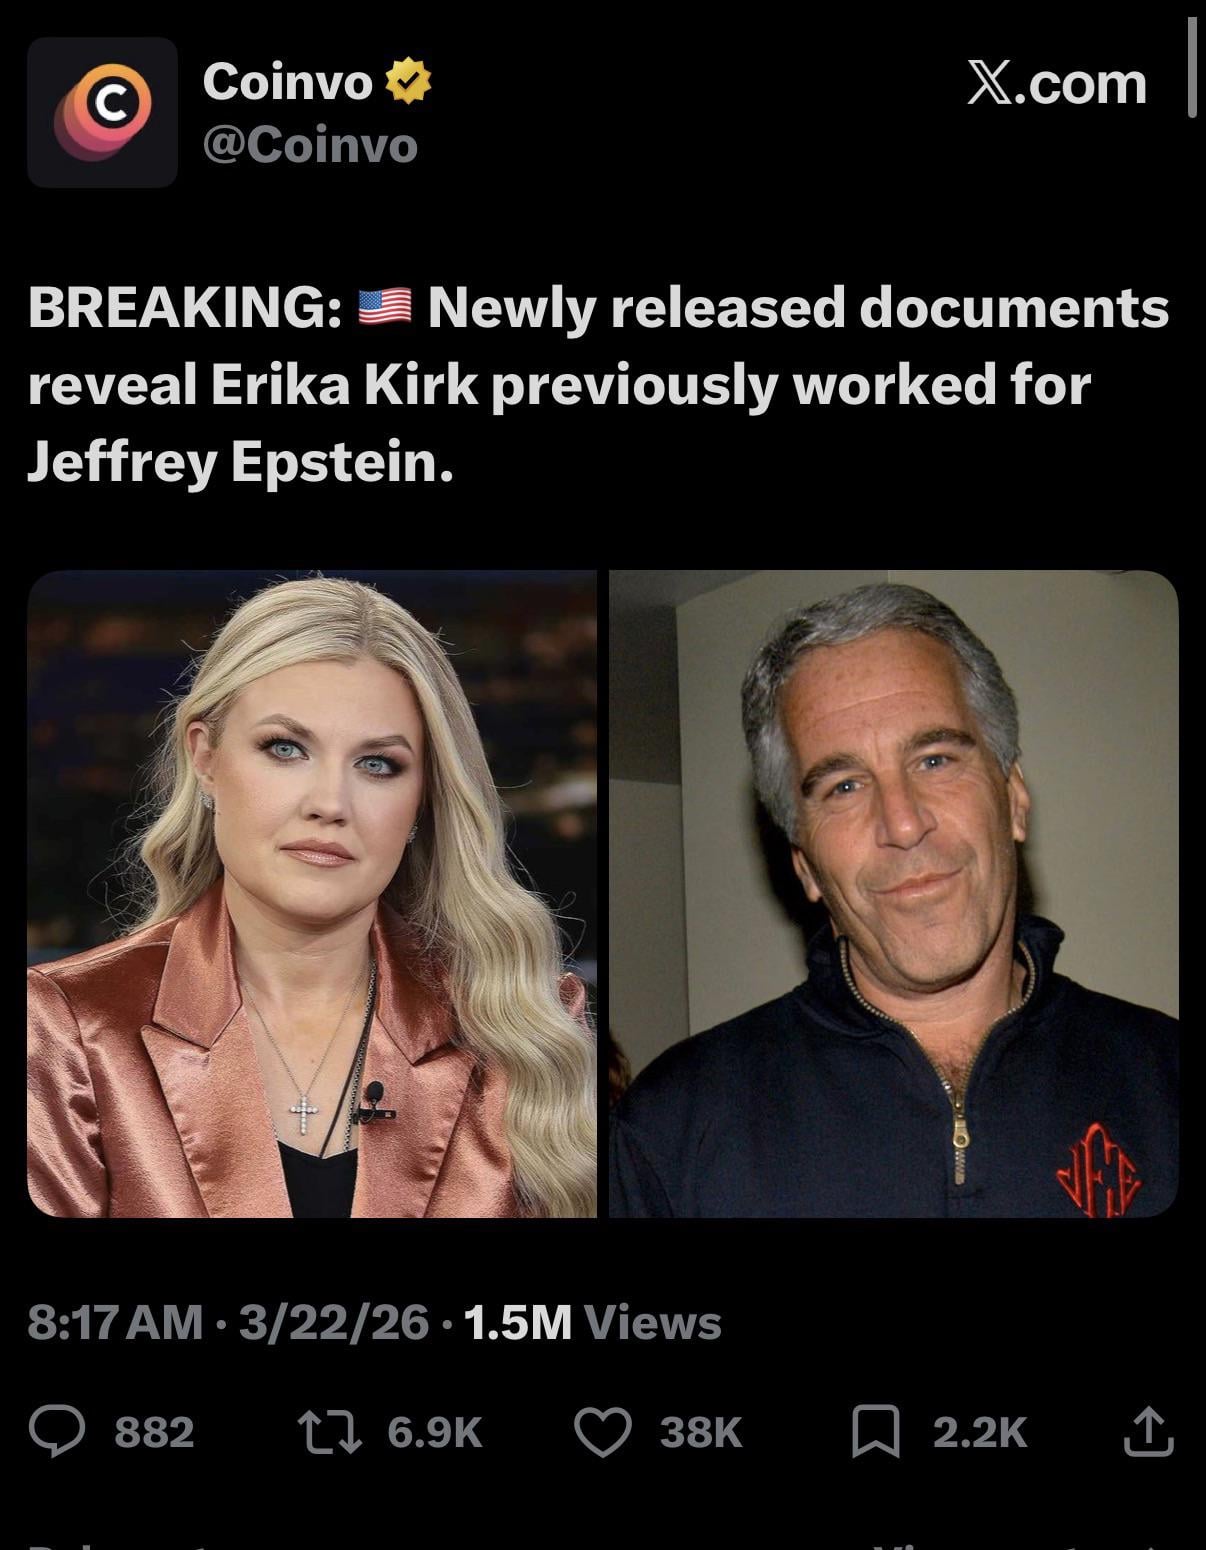Select the BREAKING post text

click(x=598, y=385)
